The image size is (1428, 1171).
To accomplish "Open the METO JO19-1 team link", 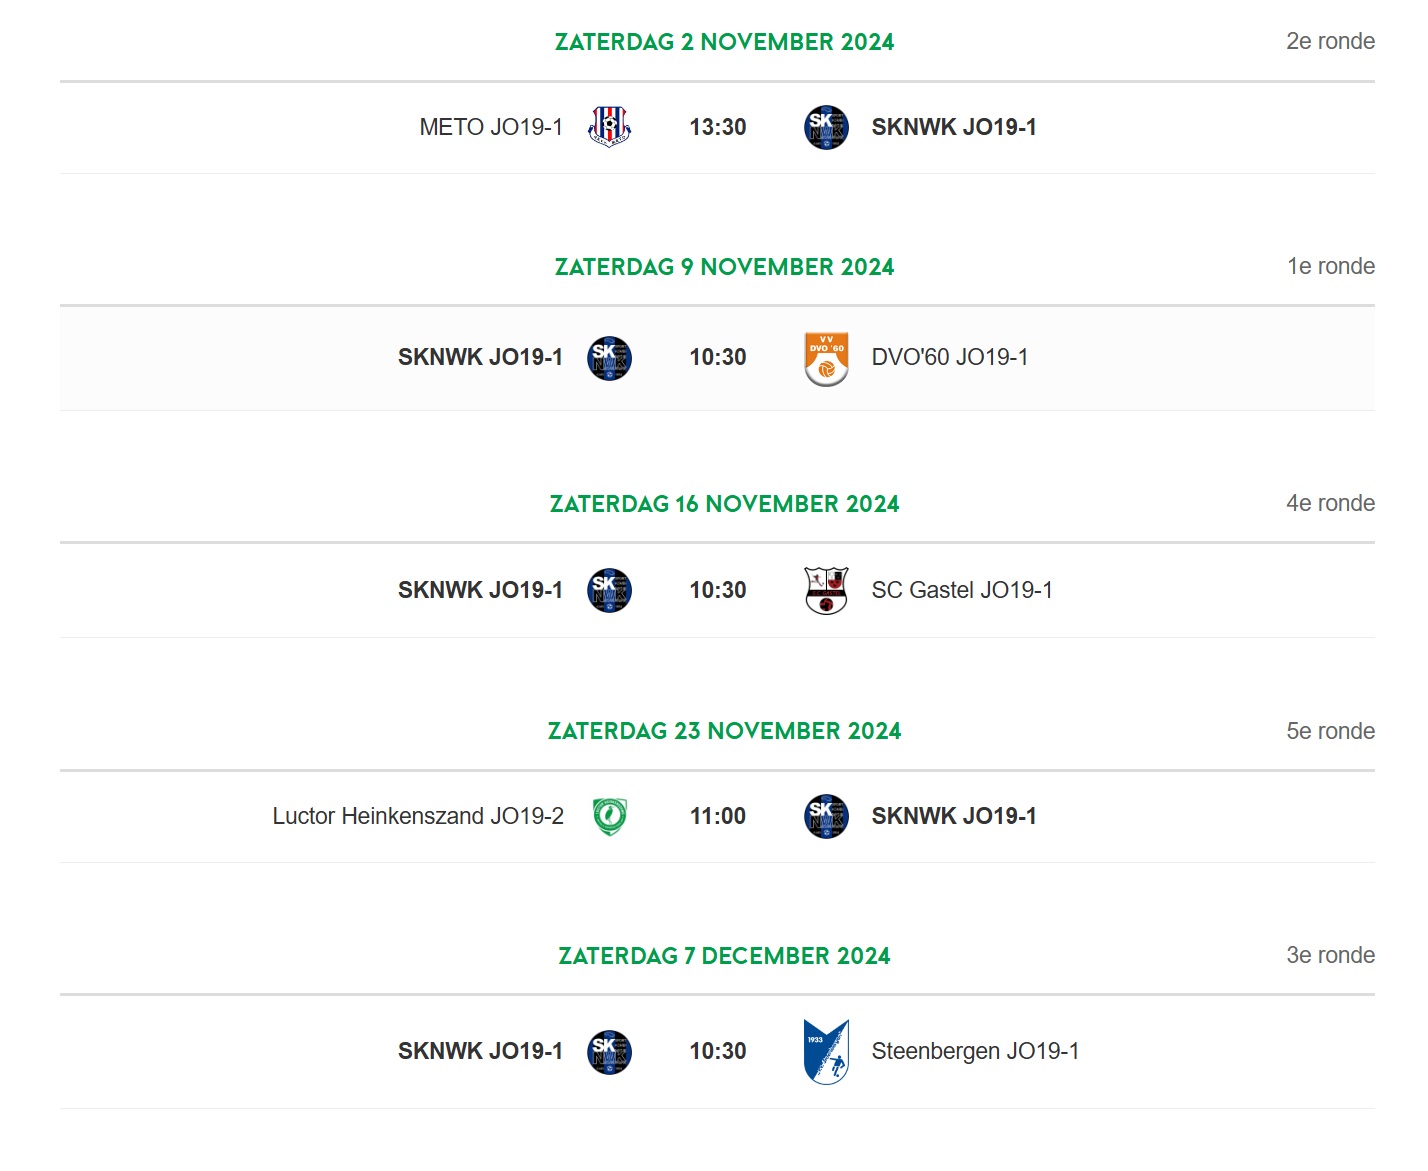I will pos(491,127).
